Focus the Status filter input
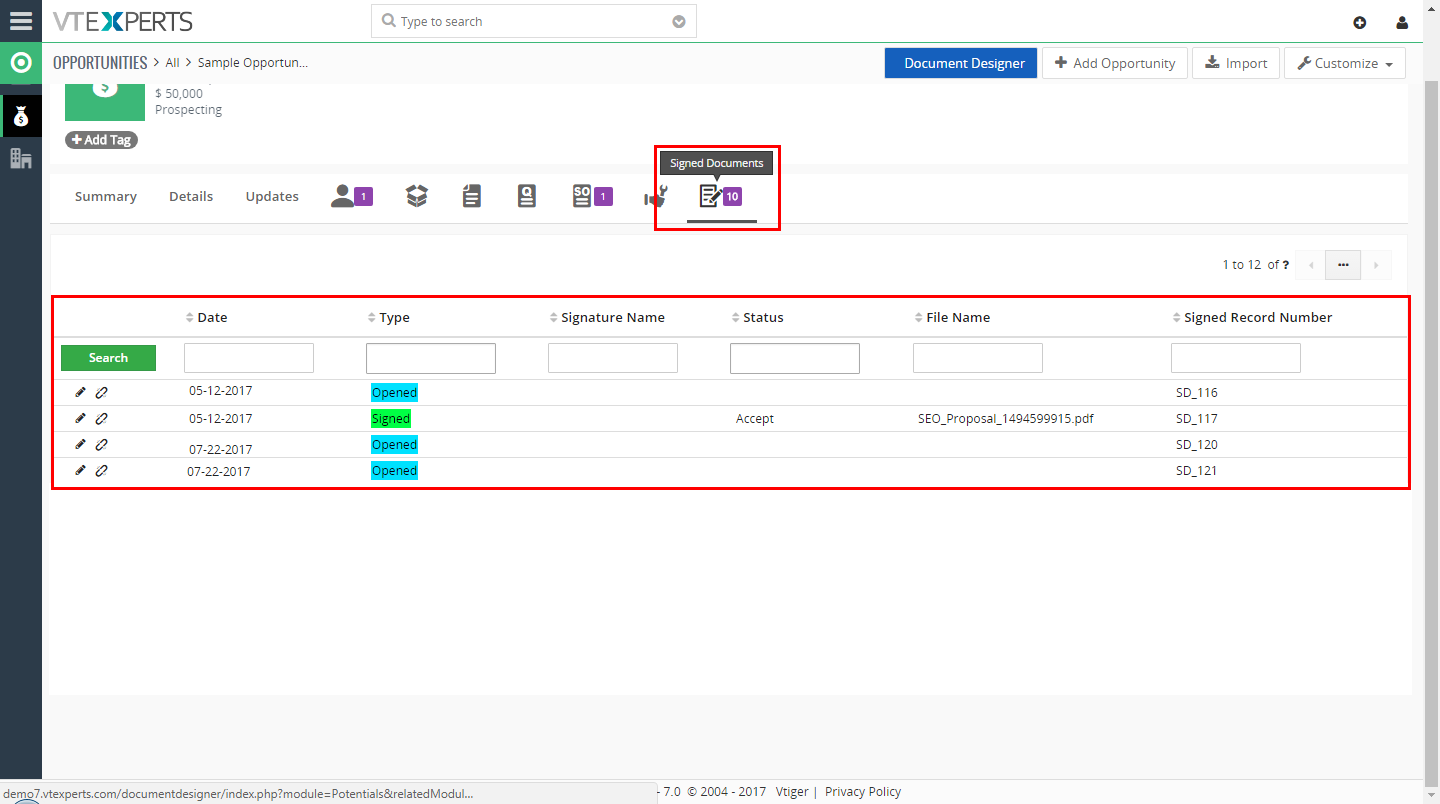The height and width of the screenshot is (804, 1440). [795, 358]
